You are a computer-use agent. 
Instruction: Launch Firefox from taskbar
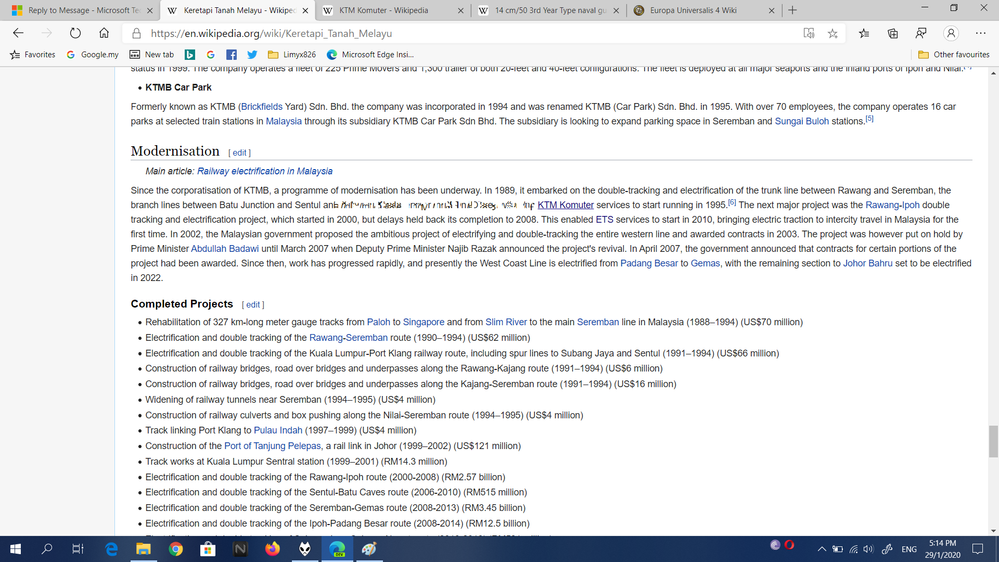coord(272,549)
